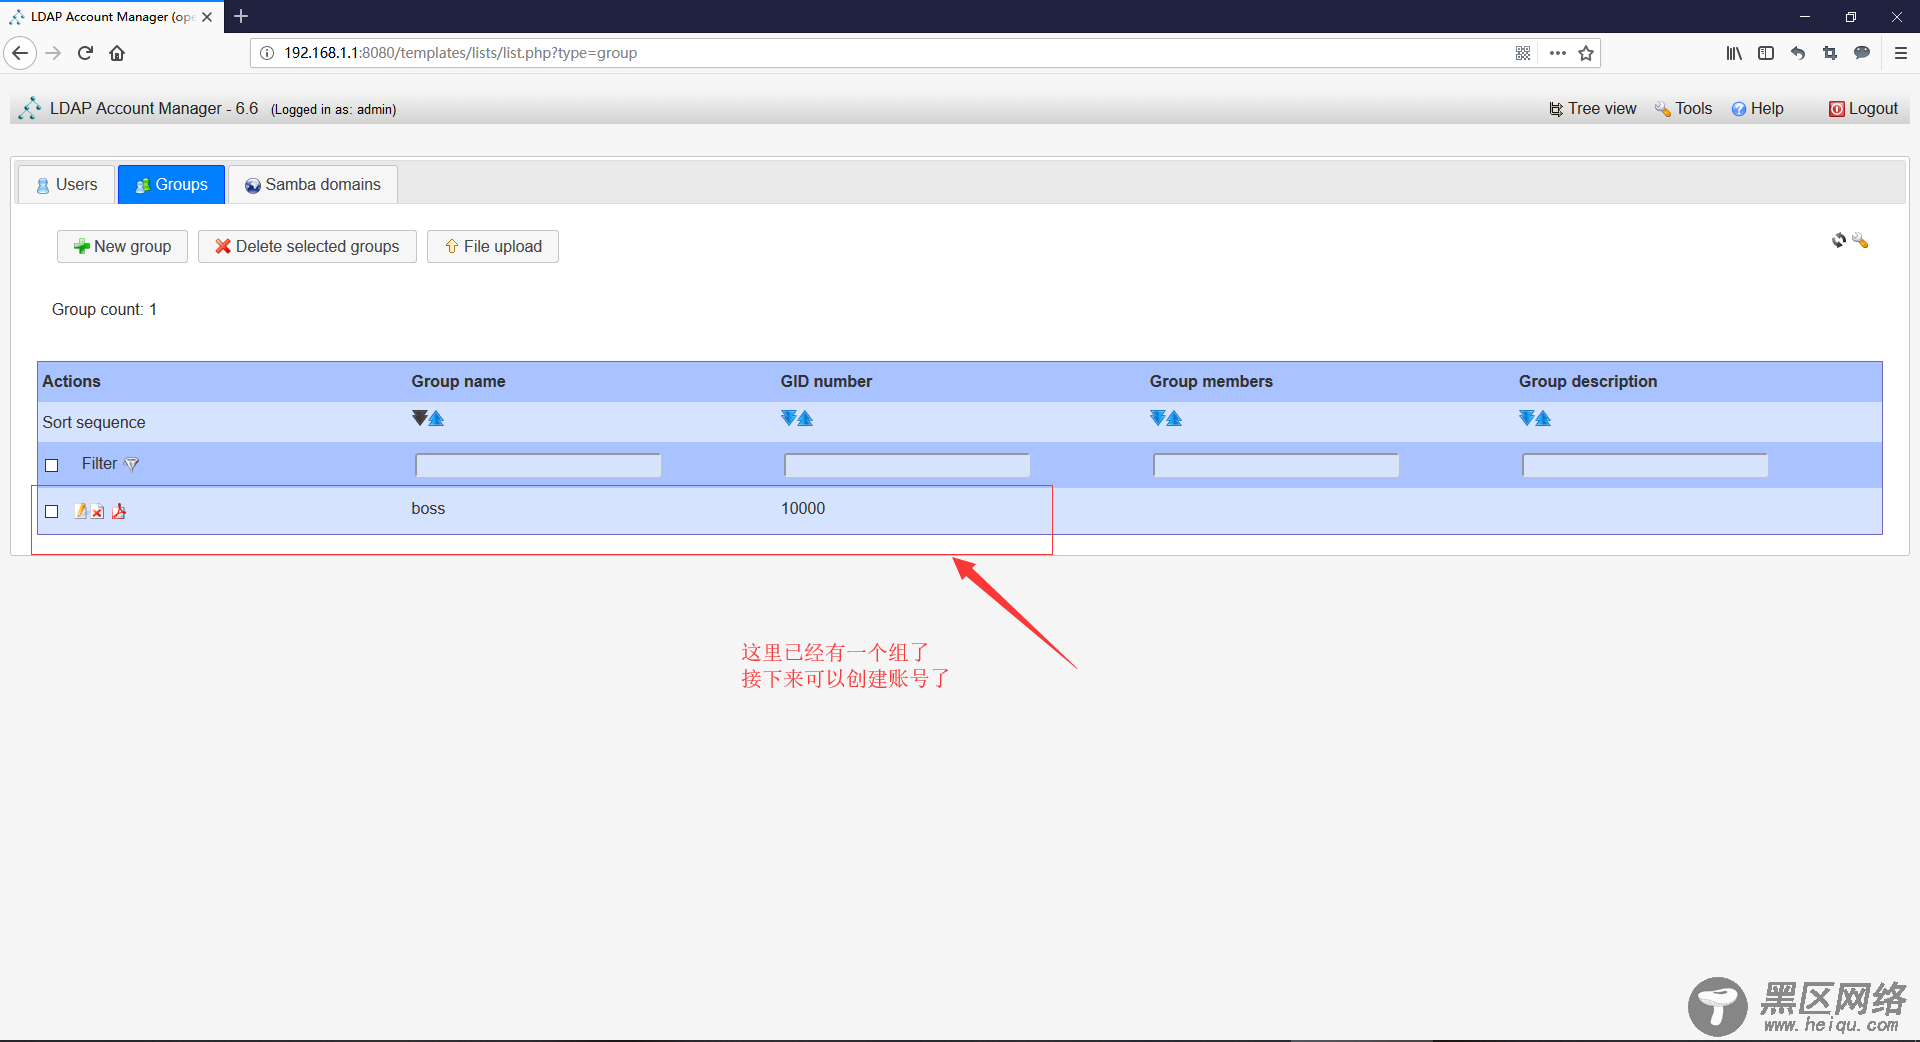Tick the select-all checkbox in Filter row
Image resolution: width=1920 pixels, height=1042 pixels.
52,465
